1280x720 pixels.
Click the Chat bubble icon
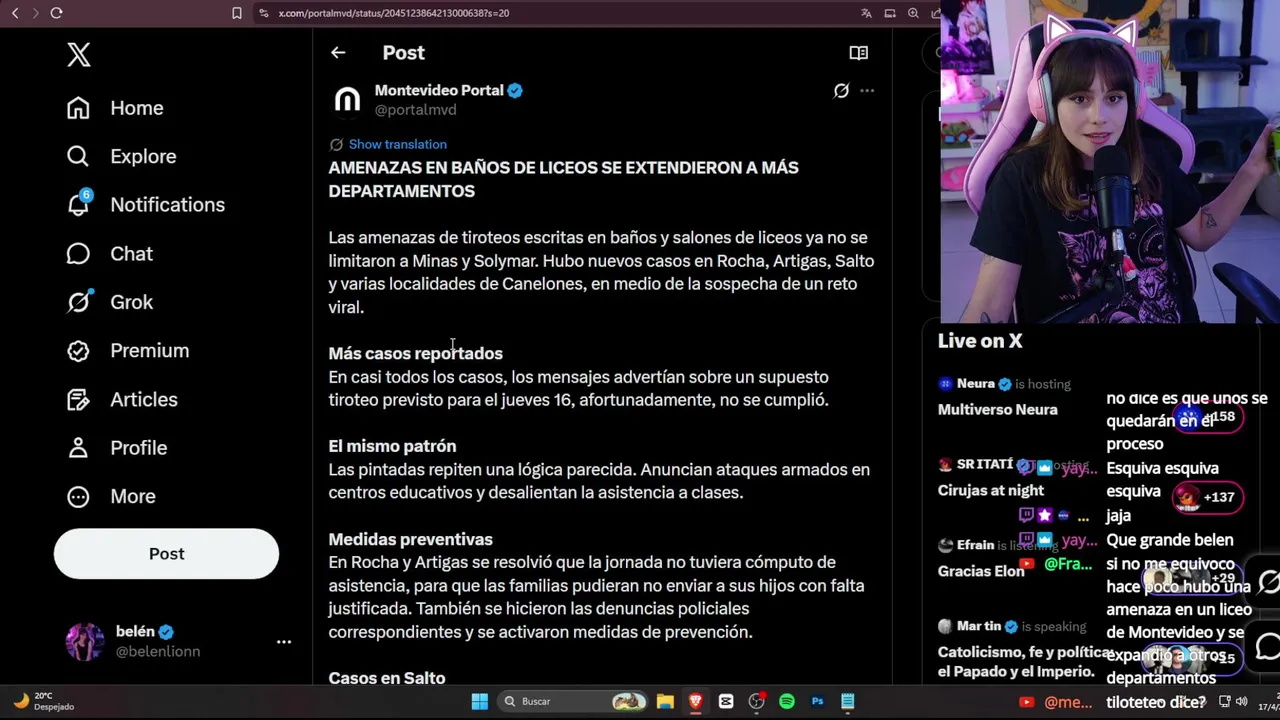78,254
